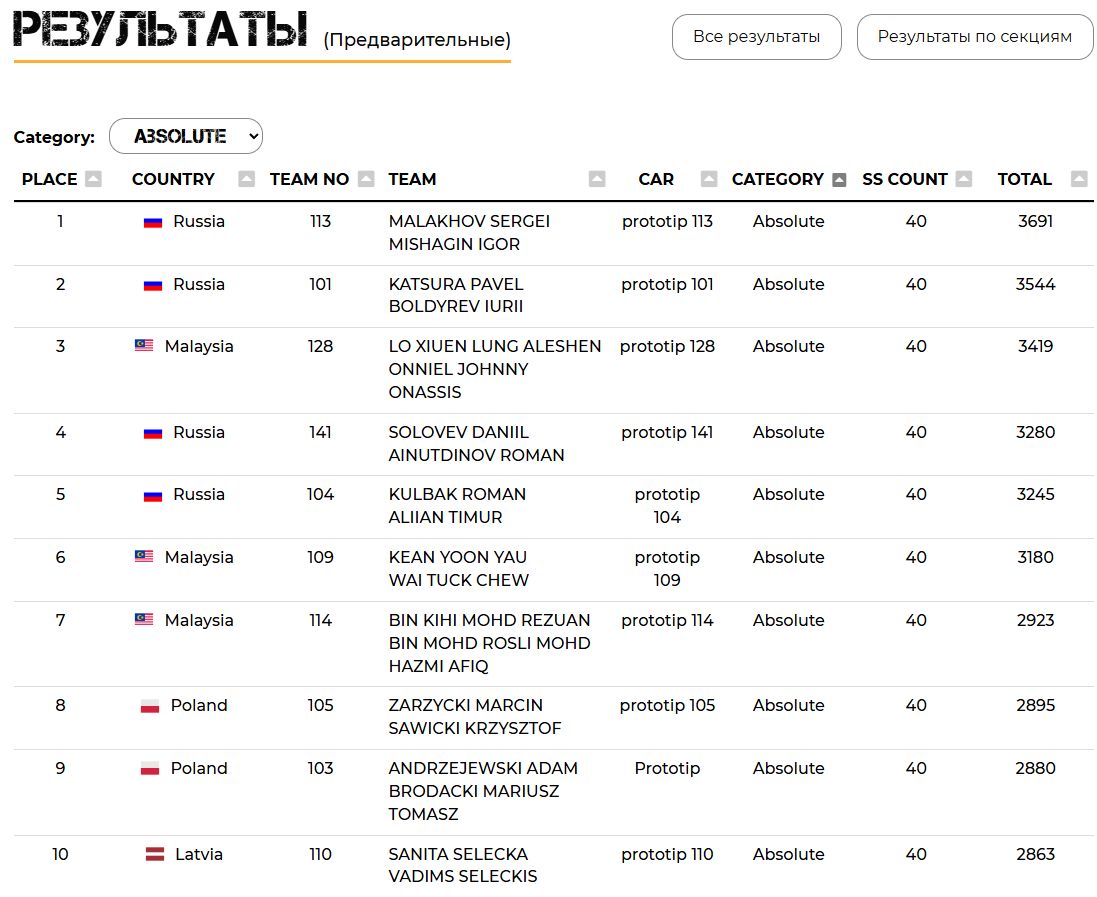Sort table using COUNTRY column arrow icon

pyautogui.click(x=246, y=179)
